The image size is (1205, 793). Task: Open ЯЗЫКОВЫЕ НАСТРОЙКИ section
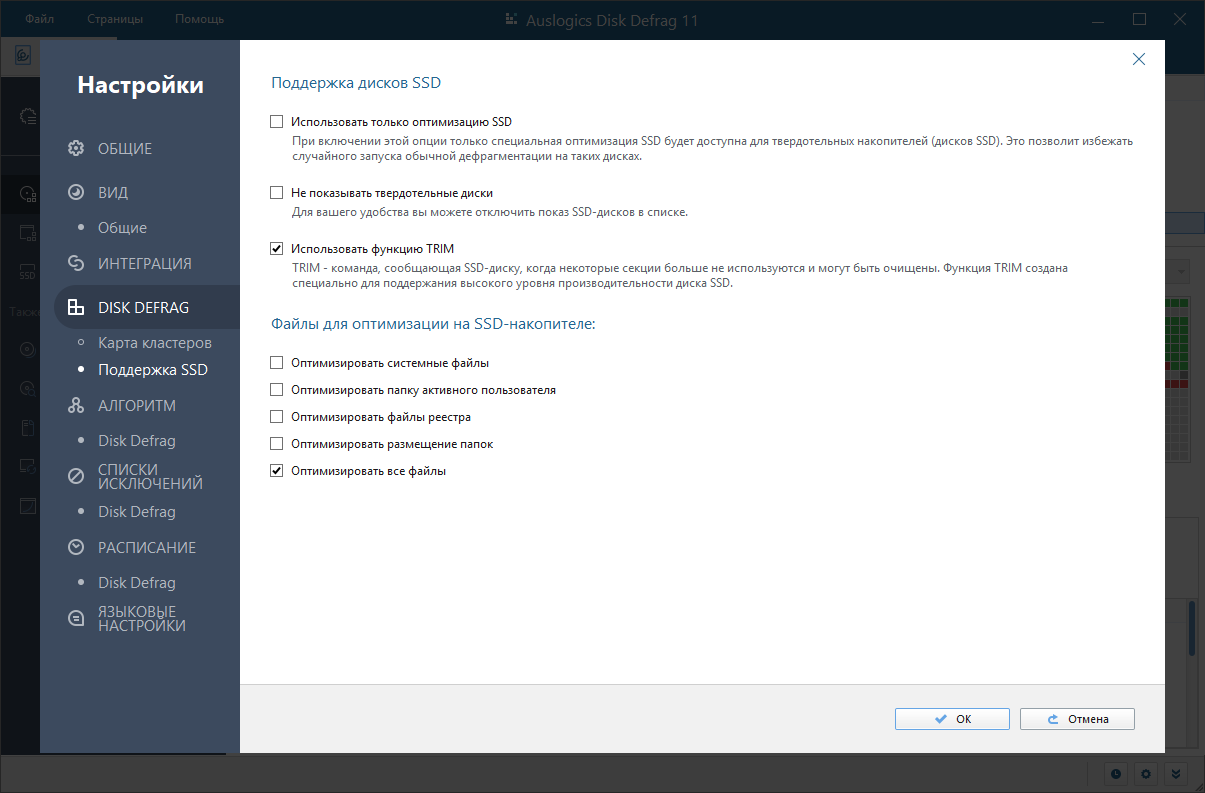pyautogui.click(x=142, y=619)
